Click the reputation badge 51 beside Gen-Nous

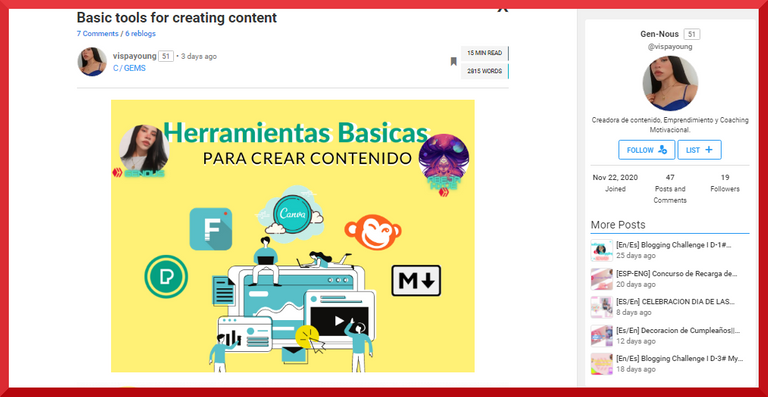(x=692, y=34)
